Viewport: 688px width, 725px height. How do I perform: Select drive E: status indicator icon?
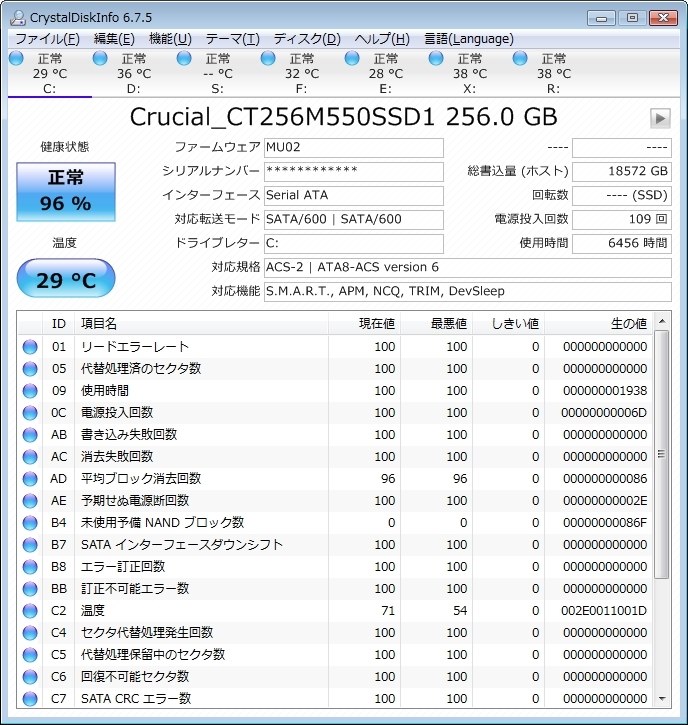click(352, 59)
